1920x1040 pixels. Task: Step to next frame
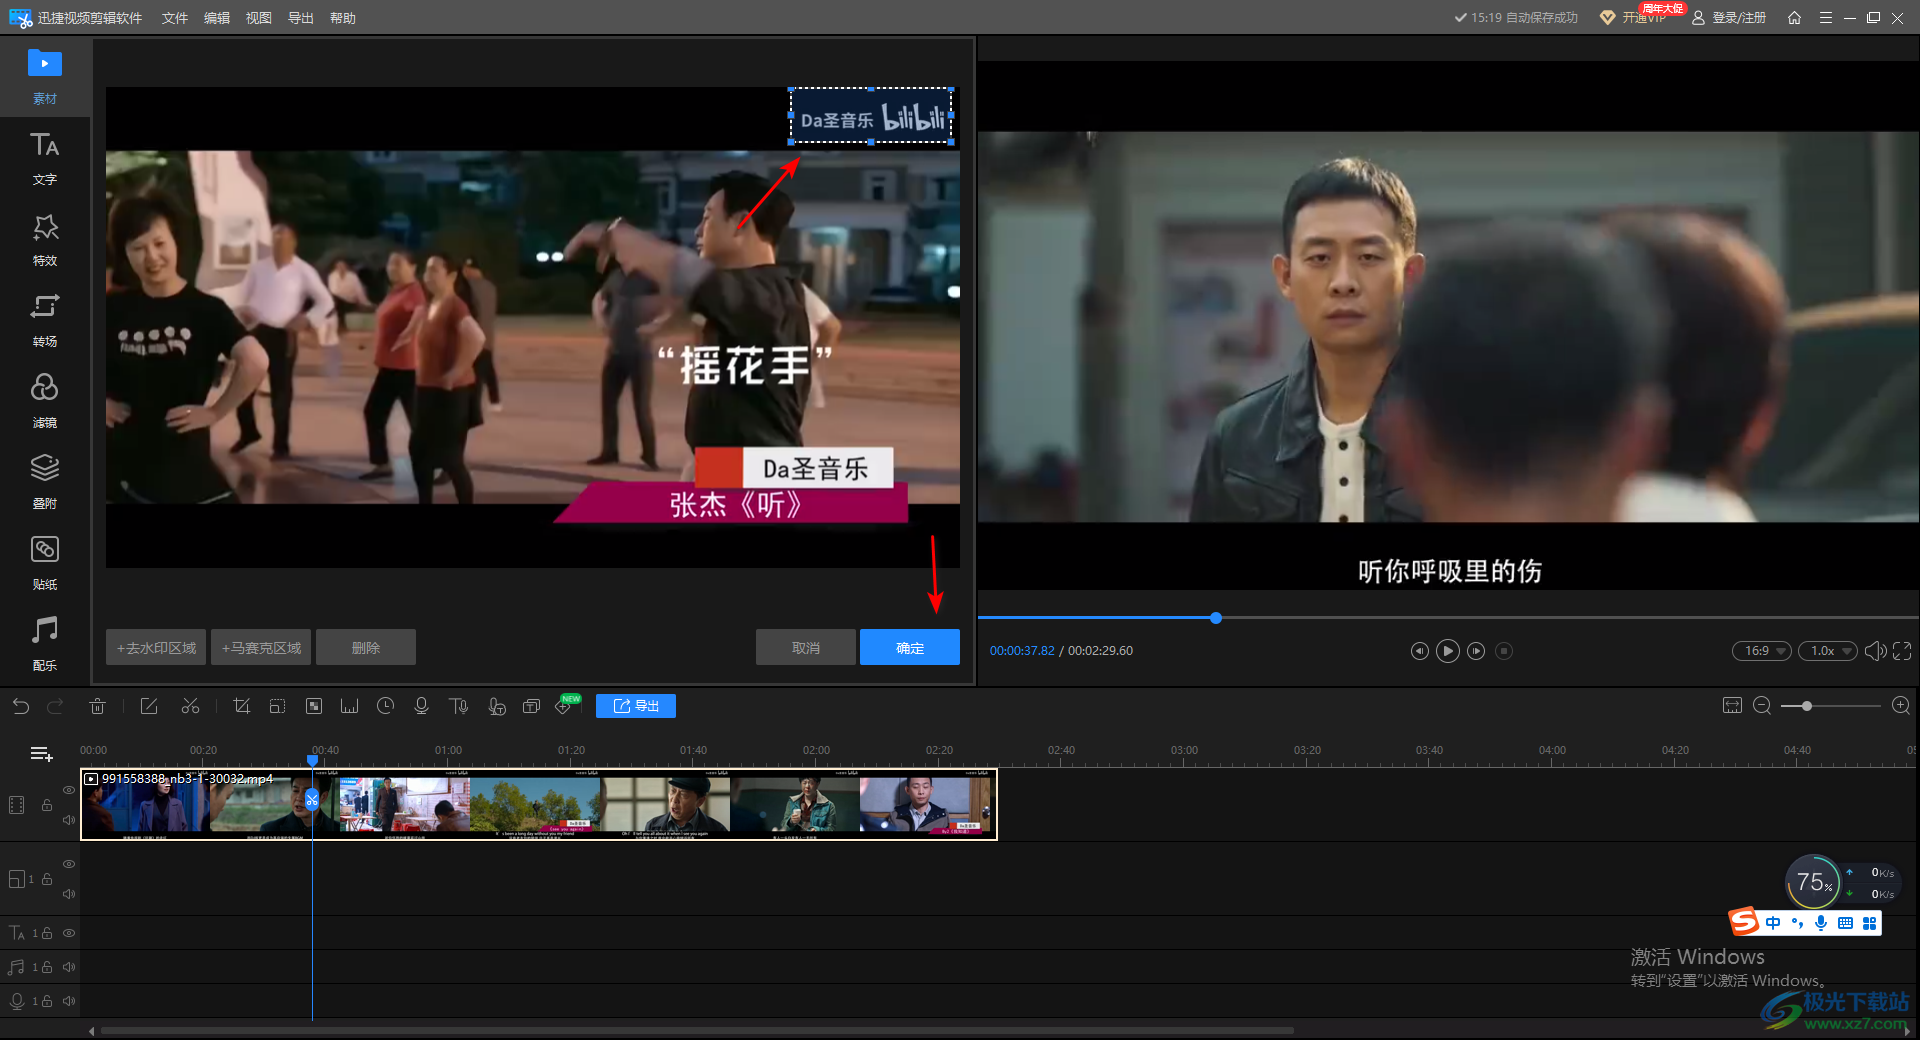coord(1476,651)
